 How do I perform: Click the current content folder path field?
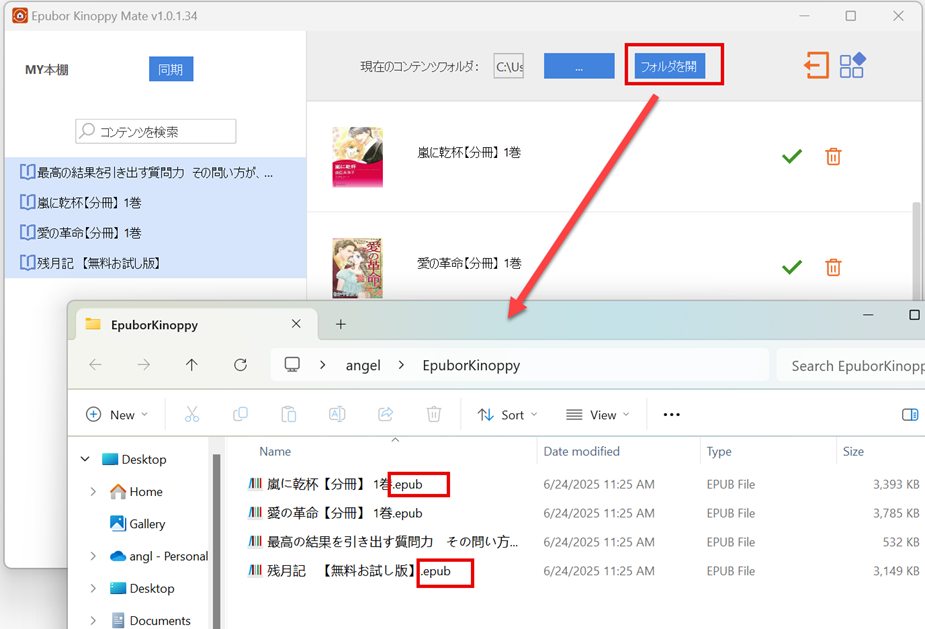(509, 66)
